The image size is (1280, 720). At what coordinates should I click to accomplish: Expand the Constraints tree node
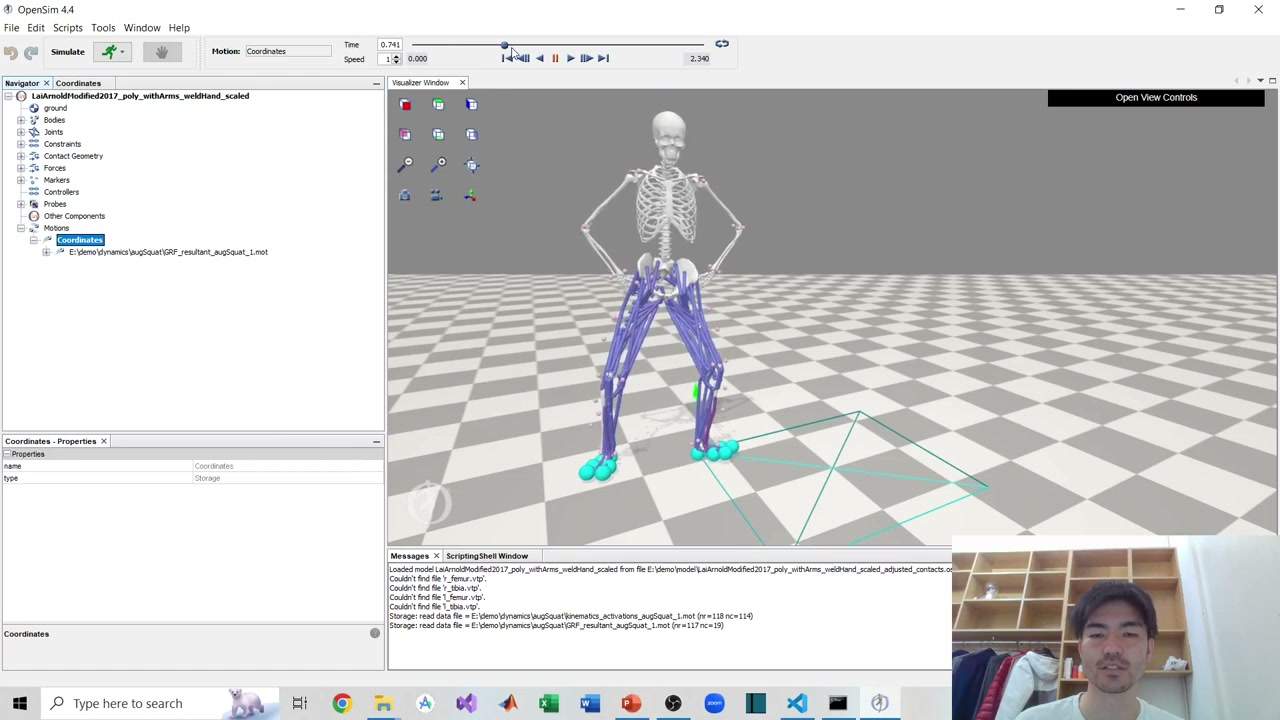(x=21, y=144)
